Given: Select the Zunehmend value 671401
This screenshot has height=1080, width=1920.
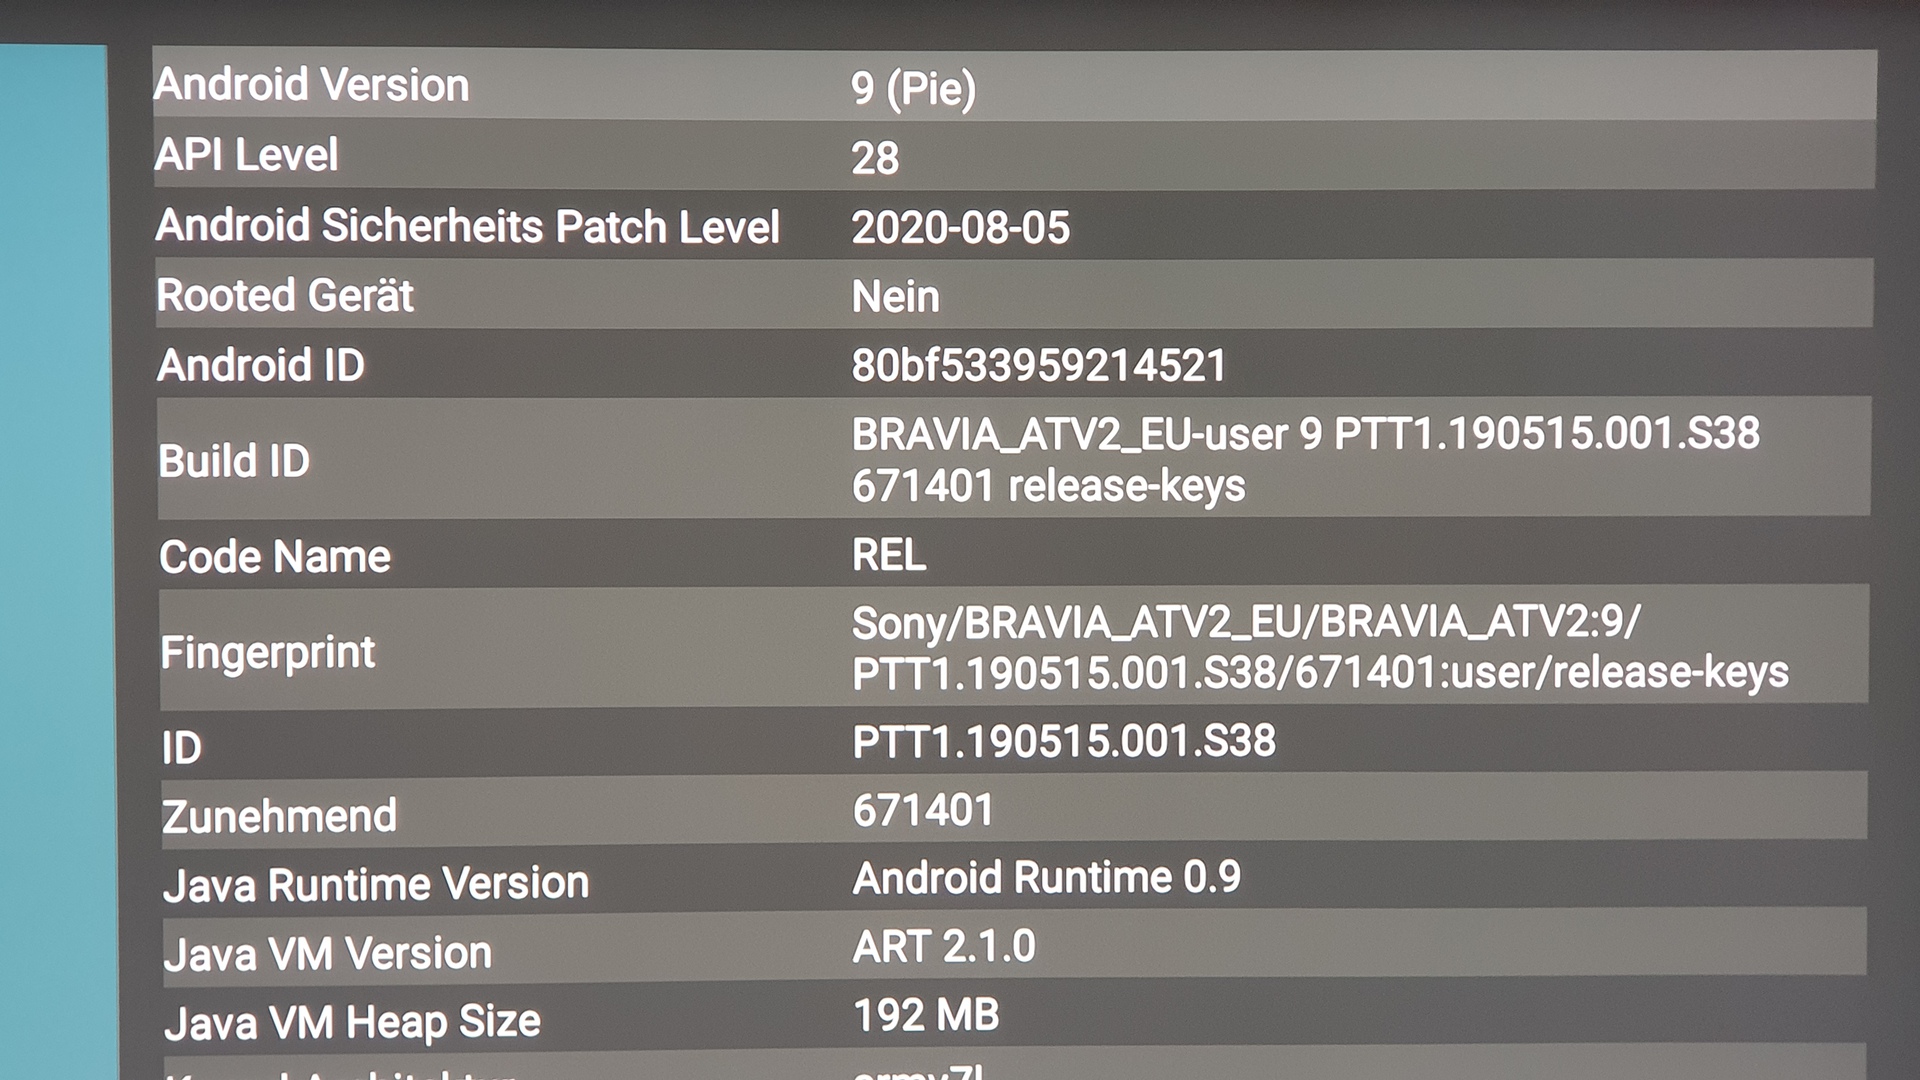Looking at the screenshot, I should [923, 811].
